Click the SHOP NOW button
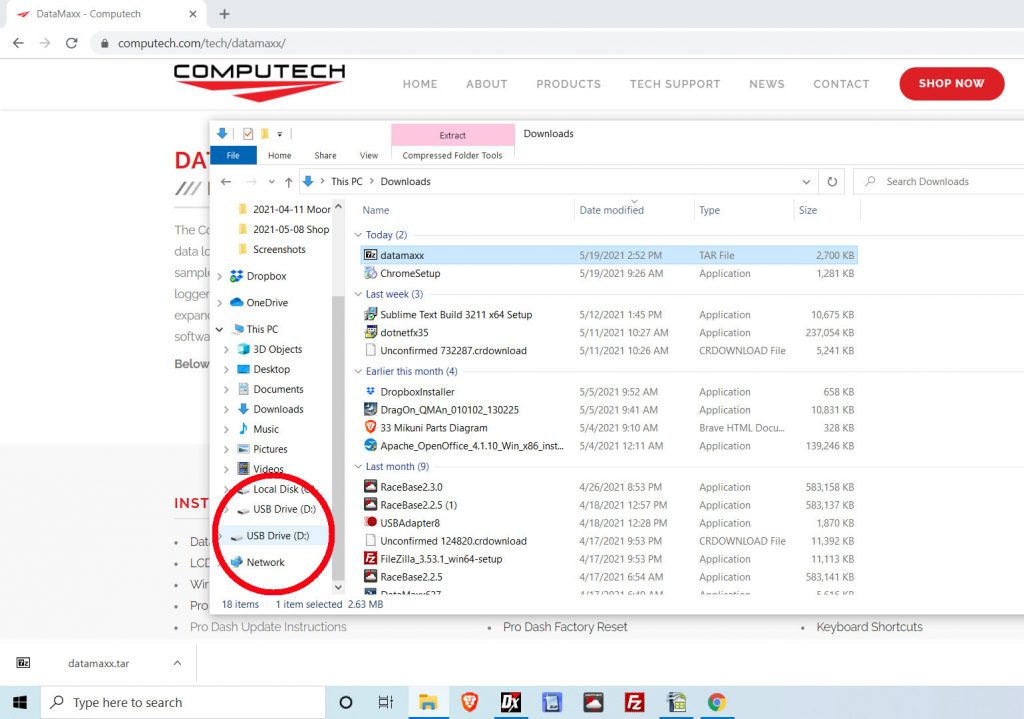This screenshot has width=1024, height=719. point(952,84)
